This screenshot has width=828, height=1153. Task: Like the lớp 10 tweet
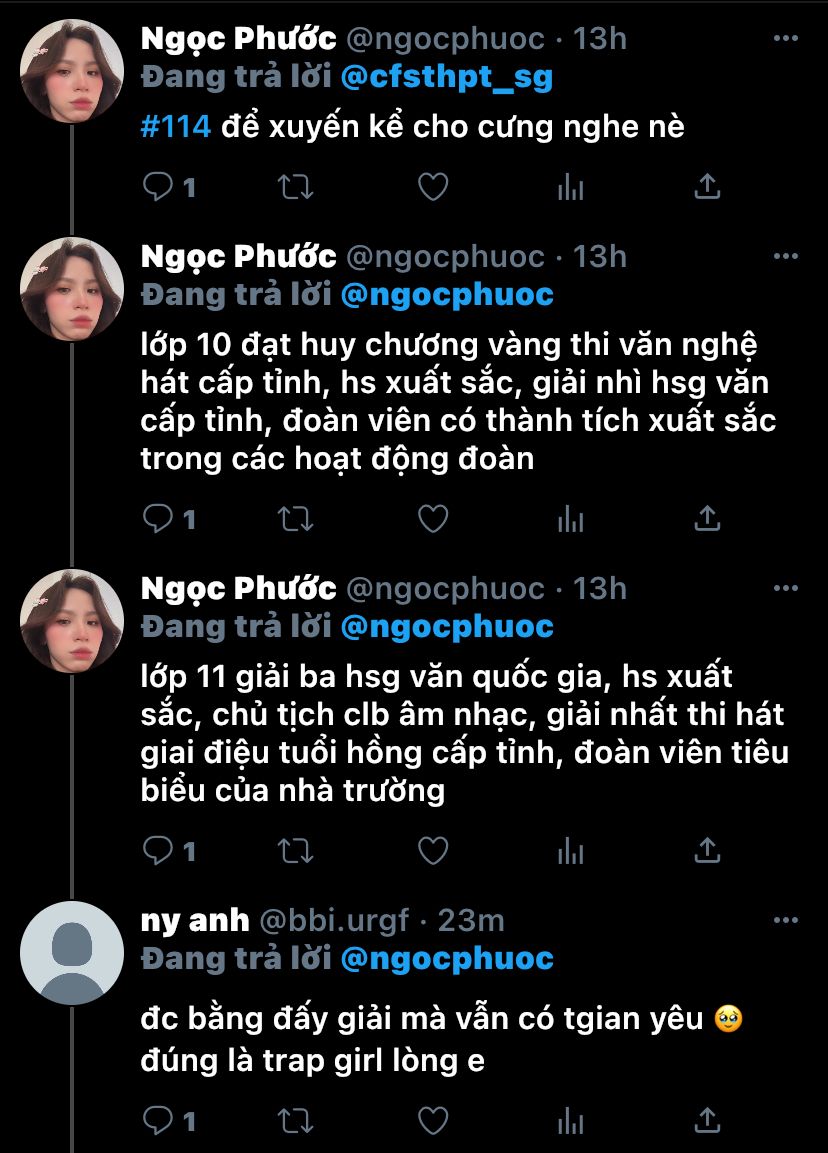tap(432, 518)
